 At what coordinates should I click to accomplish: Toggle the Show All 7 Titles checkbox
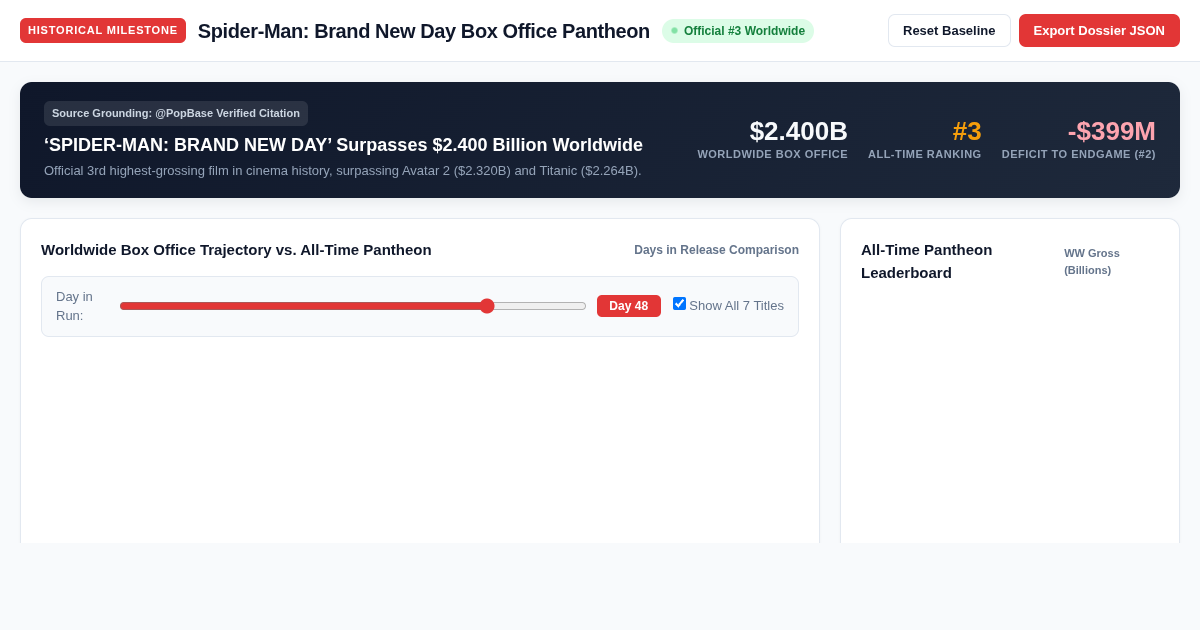680,304
